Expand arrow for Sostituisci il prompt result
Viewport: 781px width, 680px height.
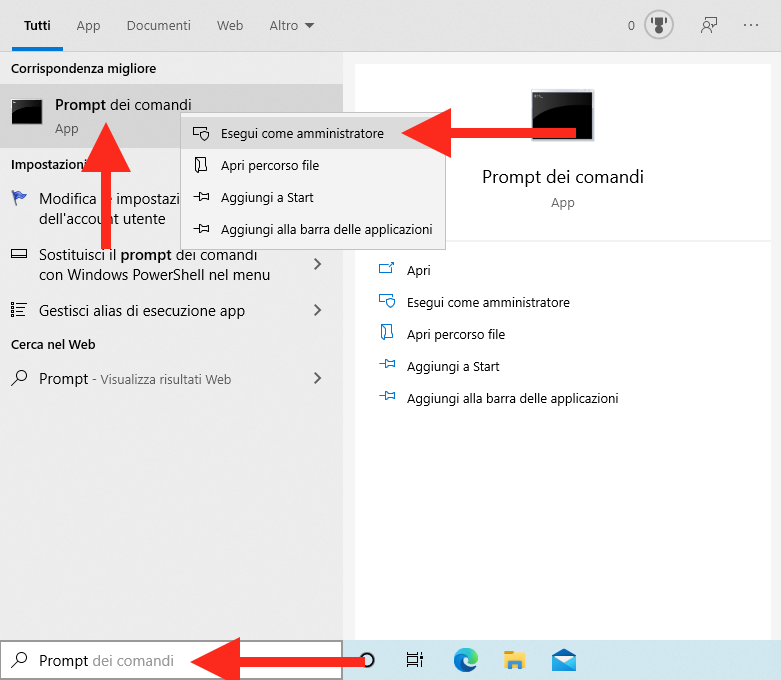point(317,264)
